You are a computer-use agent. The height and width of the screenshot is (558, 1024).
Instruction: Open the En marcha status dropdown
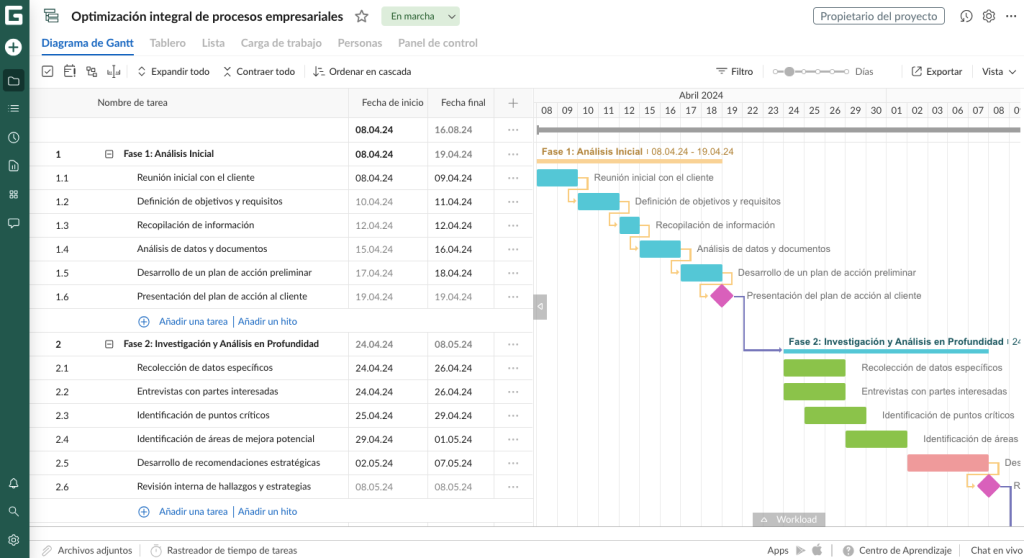(421, 16)
